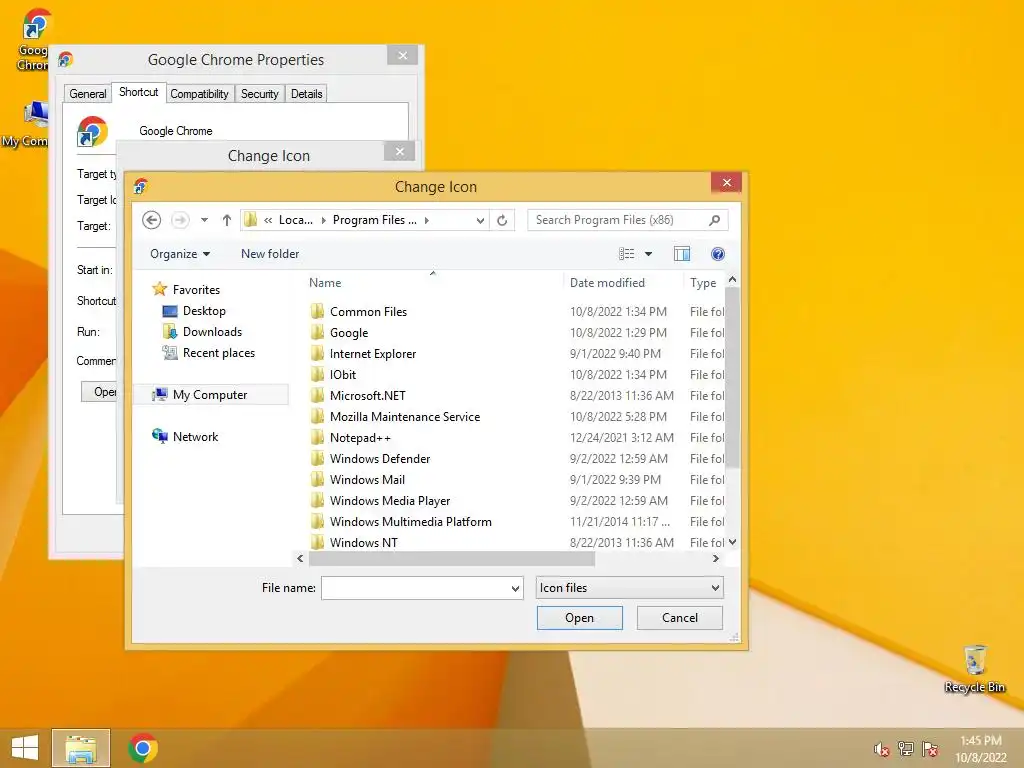Click Recent places icon in sidebar
Screen dimensions: 1024x768
pos(170,353)
